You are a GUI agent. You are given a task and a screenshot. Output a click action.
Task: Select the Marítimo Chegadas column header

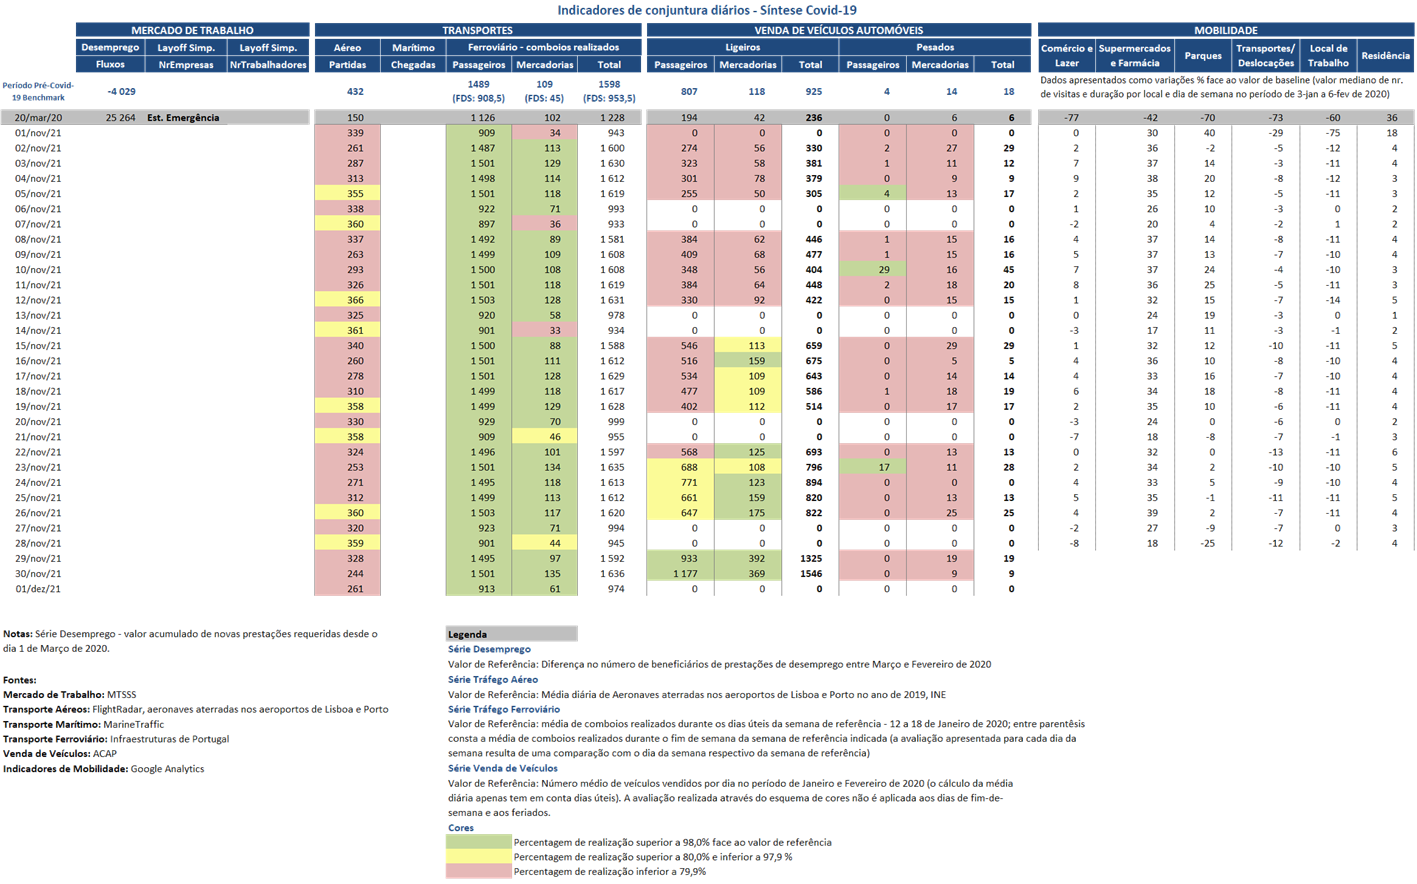pyautogui.click(x=413, y=56)
